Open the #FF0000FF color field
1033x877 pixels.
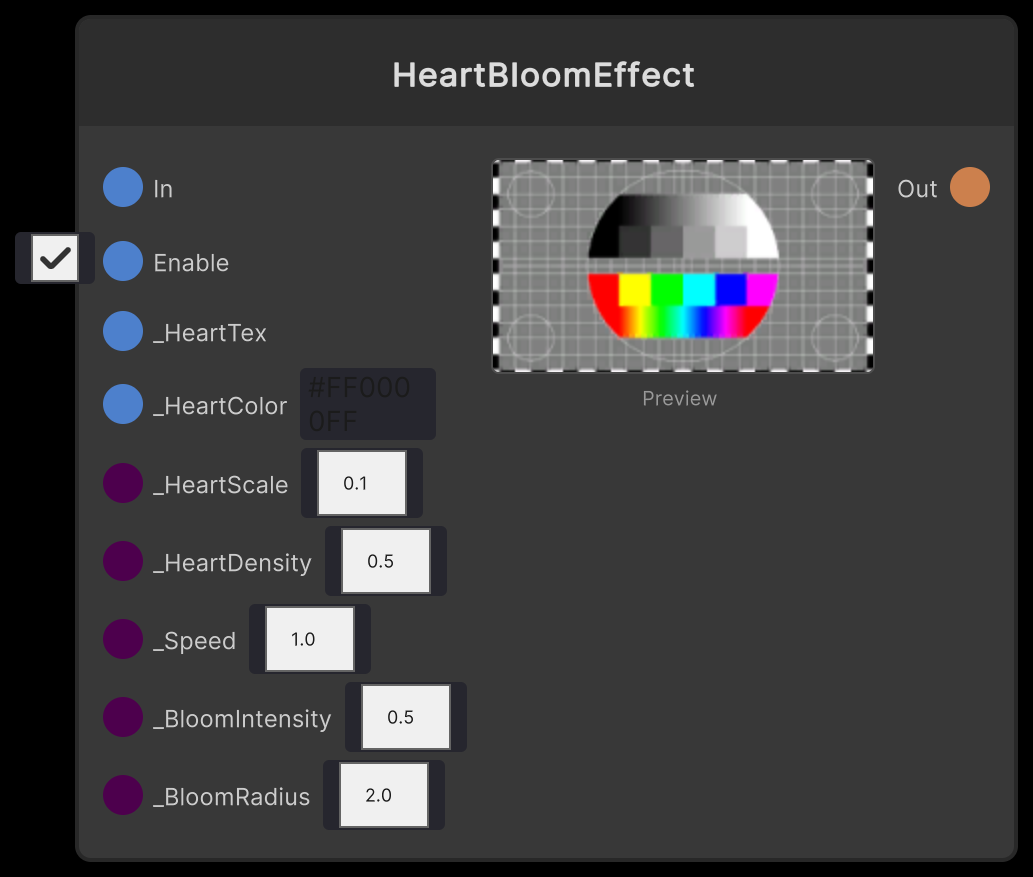pos(367,403)
